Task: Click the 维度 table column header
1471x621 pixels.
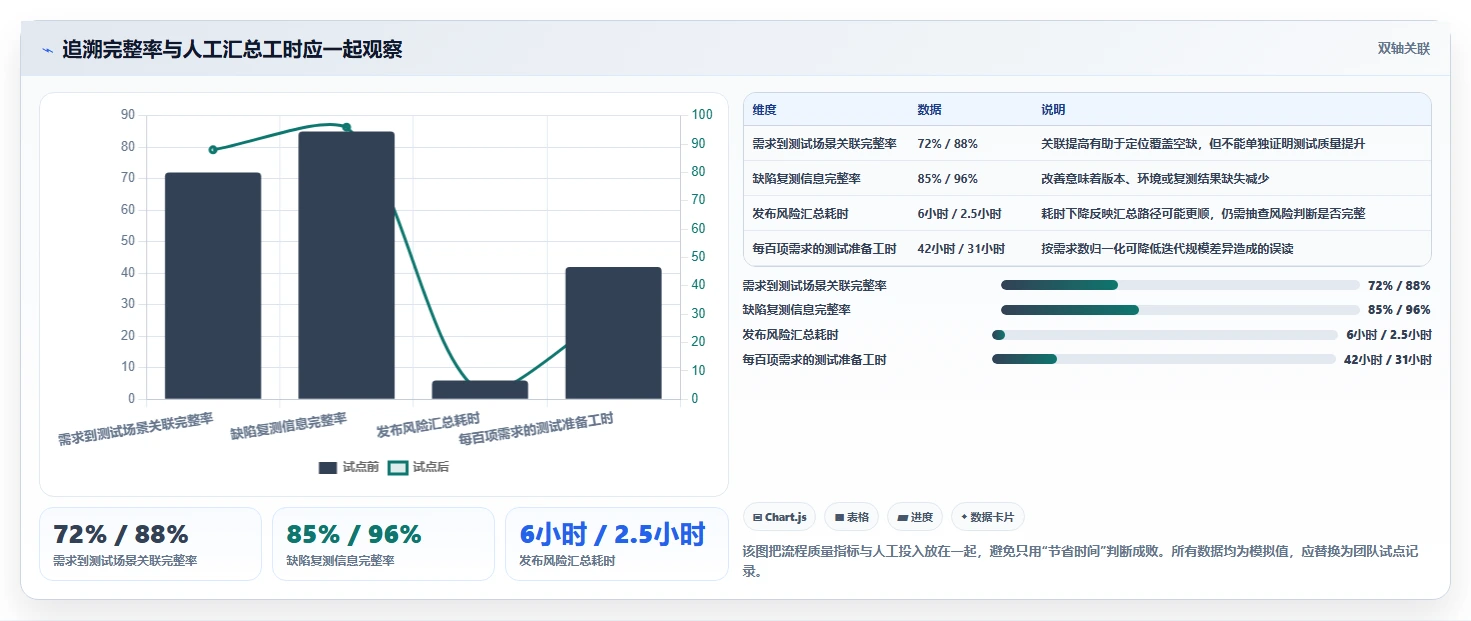Action: (764, 110)
